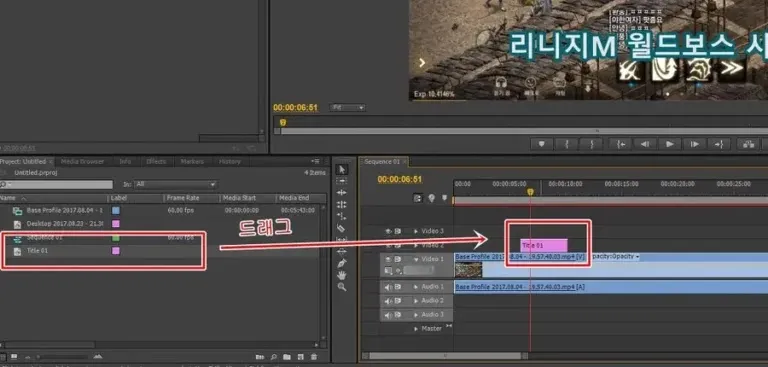Click Mark In button
The width and height of the screenshot is (768, 367).
coord(567,144)
